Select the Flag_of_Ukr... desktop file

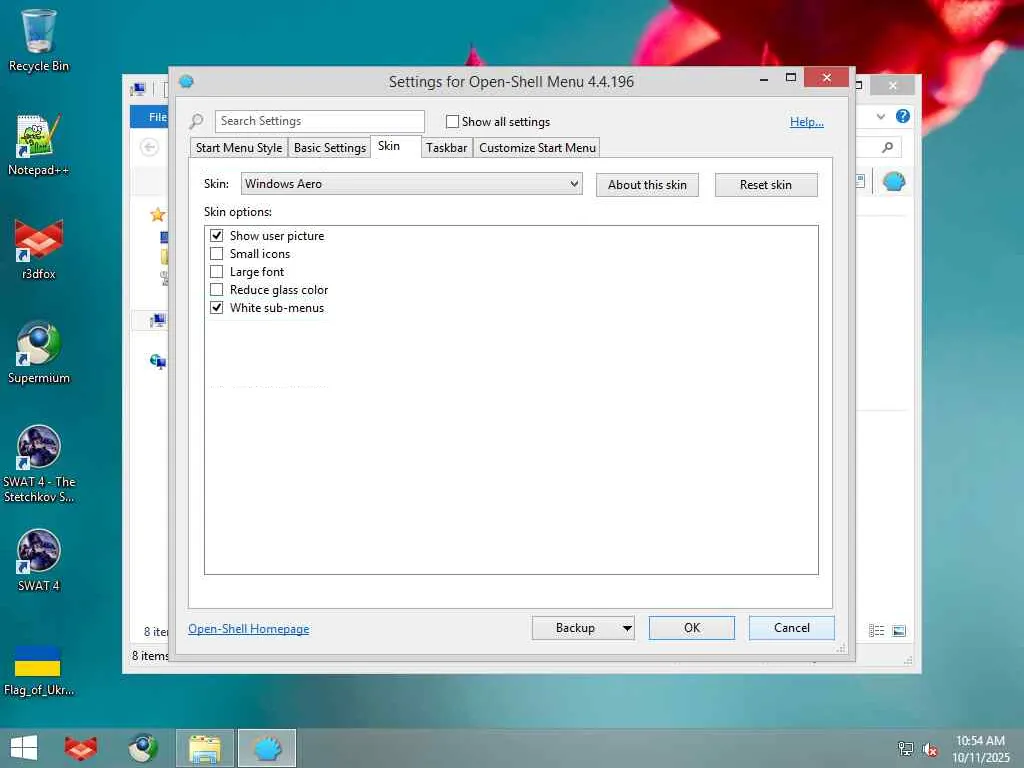(x=39, y=671)
